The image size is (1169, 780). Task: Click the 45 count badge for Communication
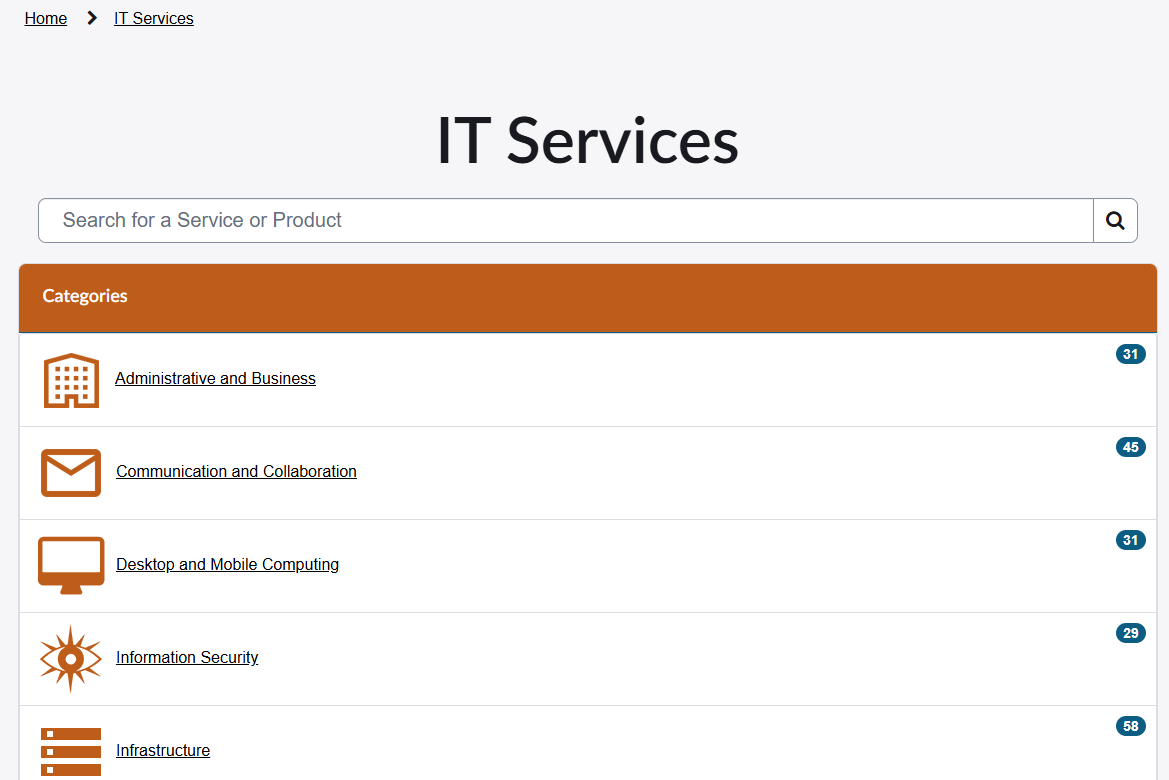(x=1130, y=447)
